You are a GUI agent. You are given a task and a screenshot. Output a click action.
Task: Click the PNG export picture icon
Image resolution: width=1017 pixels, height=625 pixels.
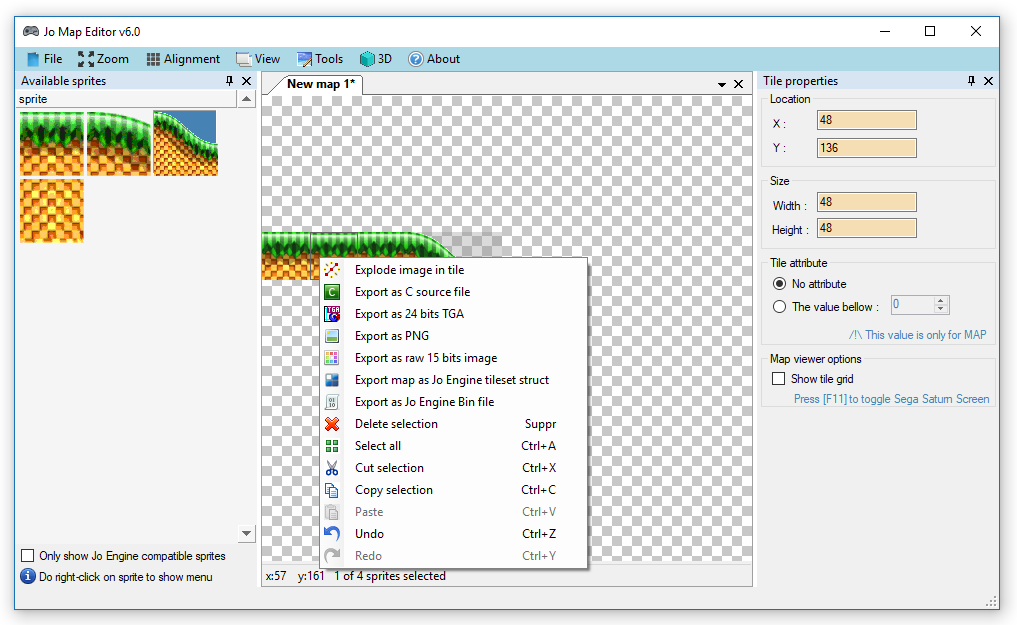pos(332,336)
